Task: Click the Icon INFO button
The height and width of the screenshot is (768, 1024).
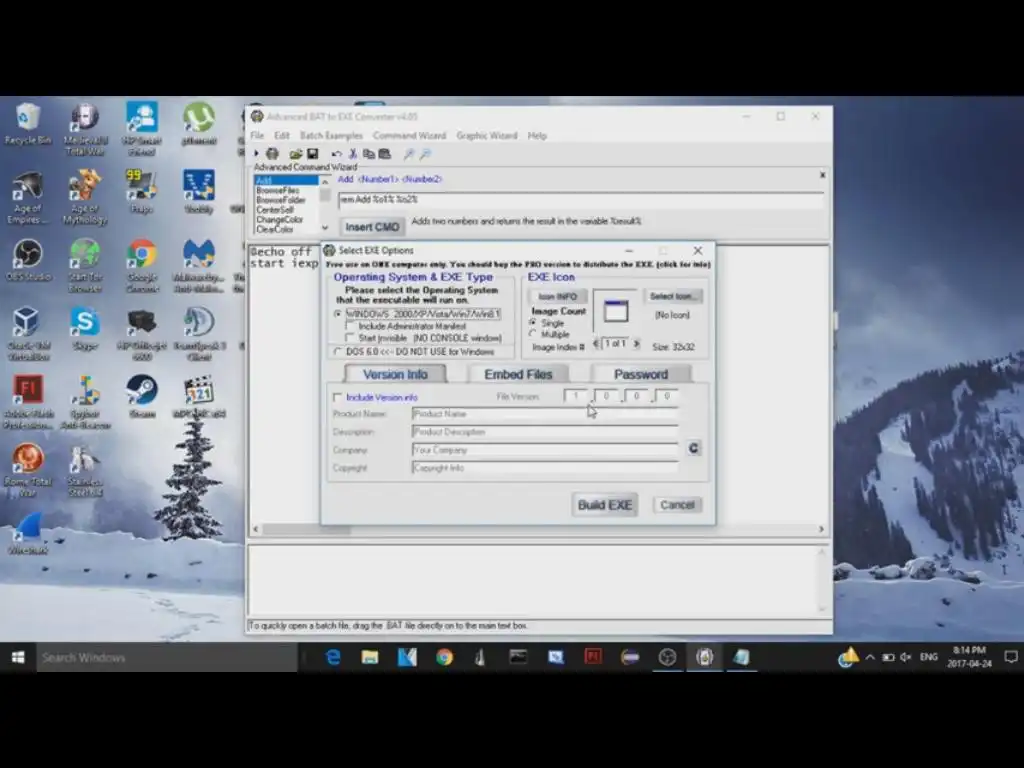Action: [x=558, y=296]
